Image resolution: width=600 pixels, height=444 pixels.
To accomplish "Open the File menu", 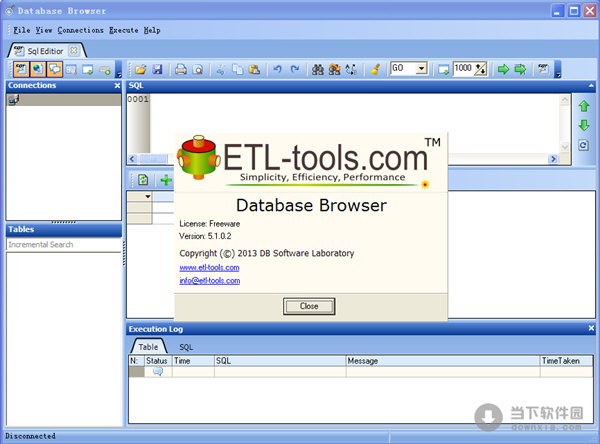I will (21, 30).
